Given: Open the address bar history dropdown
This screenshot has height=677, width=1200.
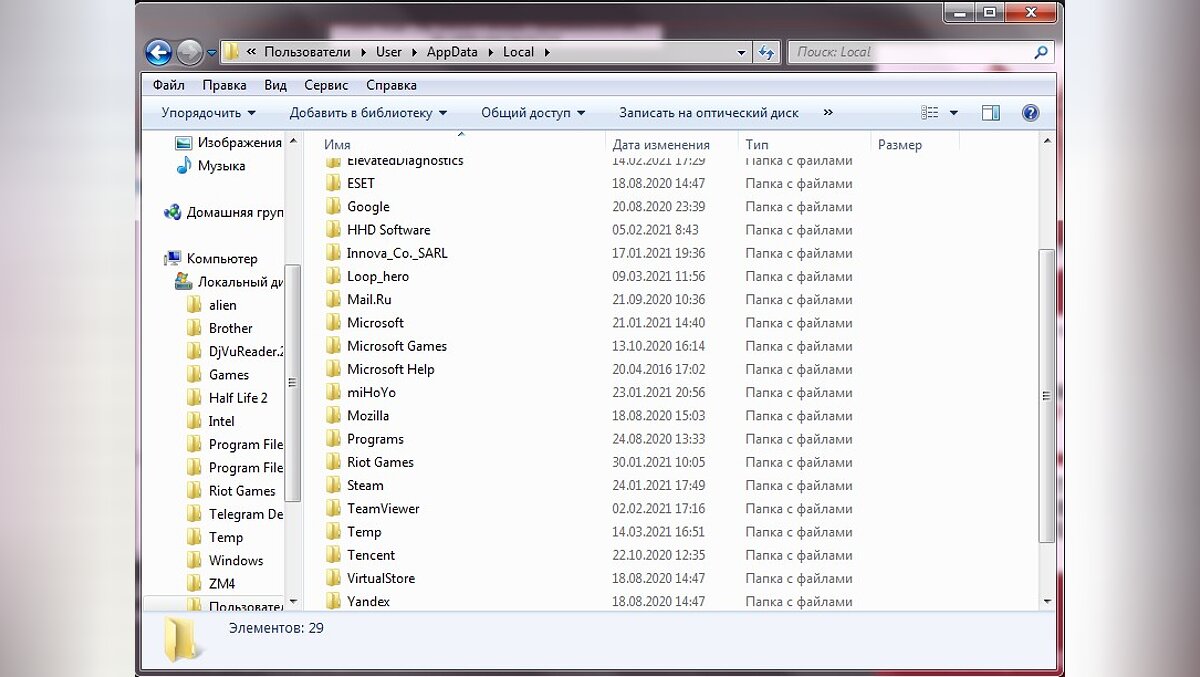Looking at the screenshot, I should pyautogui.click(x=741, y=52).
